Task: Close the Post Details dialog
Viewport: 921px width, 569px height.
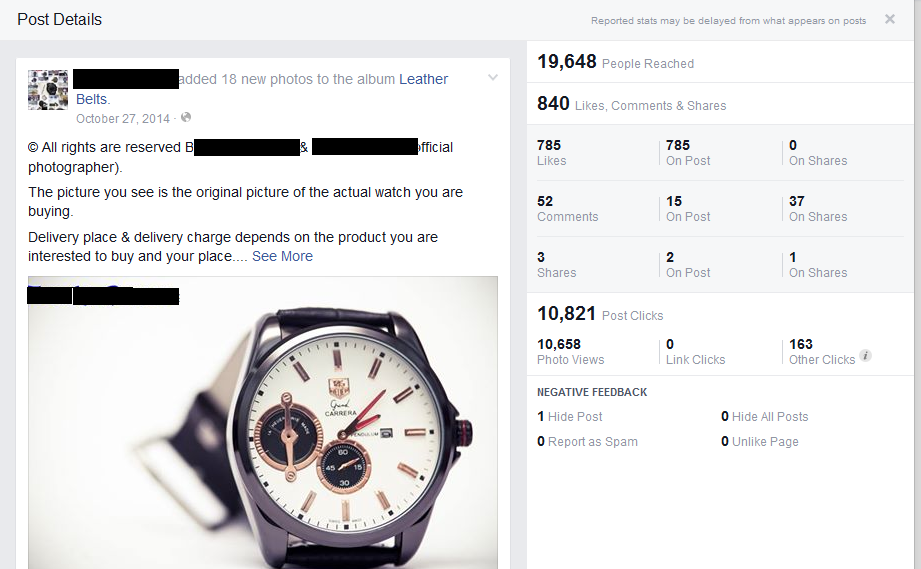Action: (x=890, y=19)
